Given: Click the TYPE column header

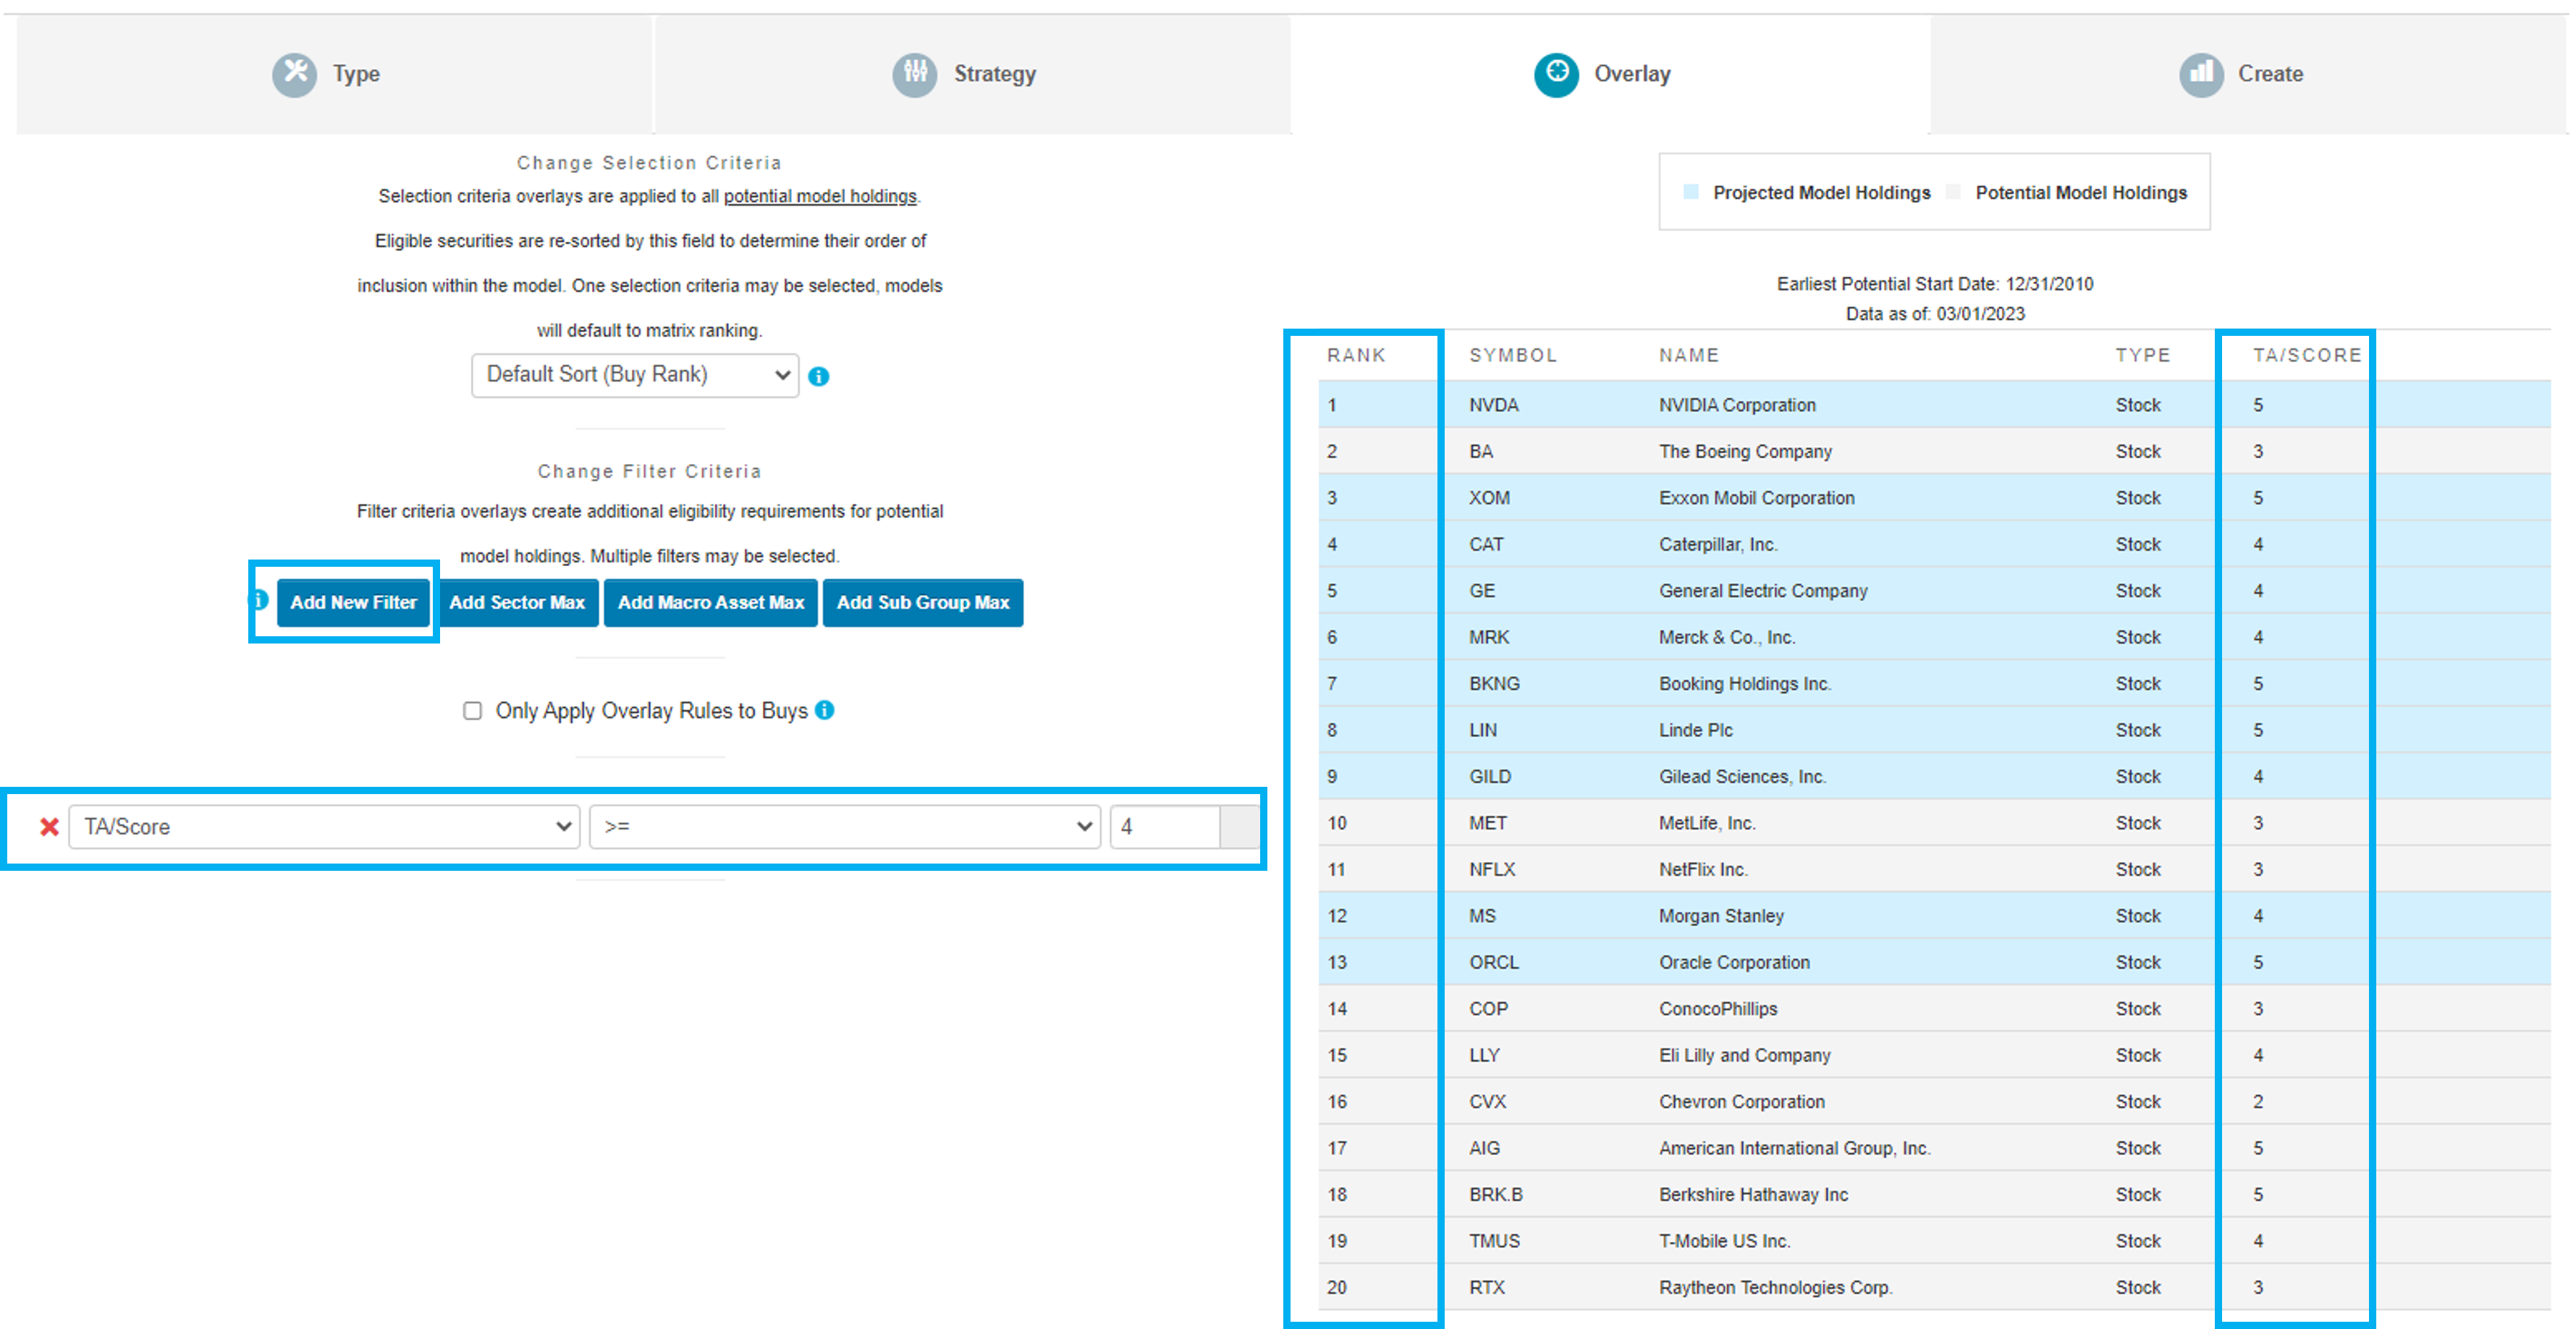Looking at the screenshot, I should click(x=2143, y=355).
